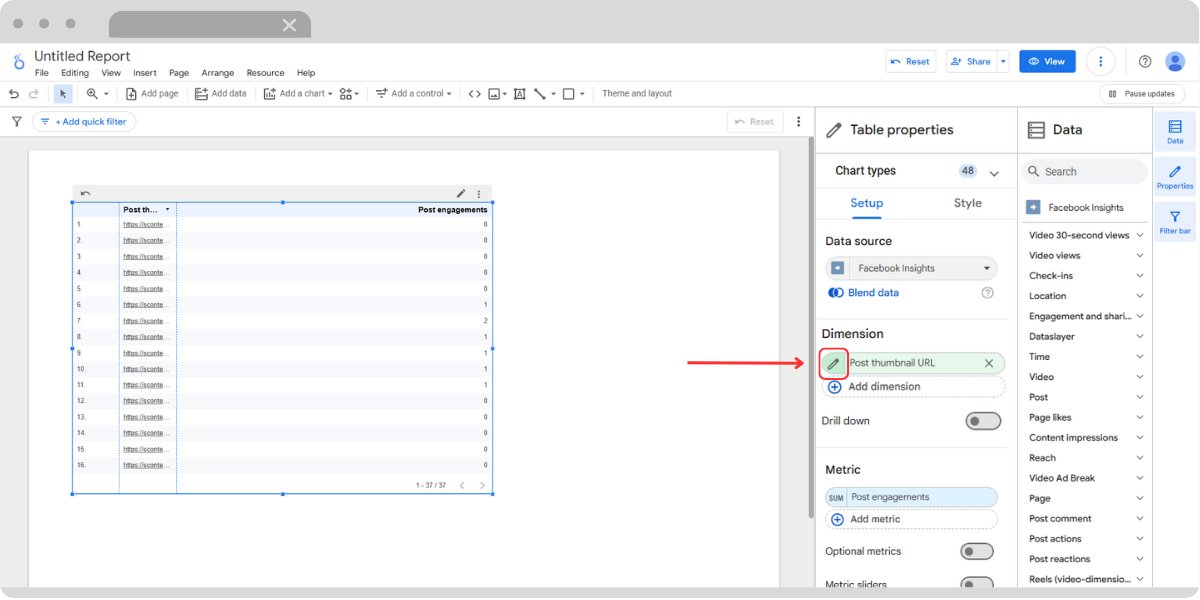Click the three-dot more options by View

1100,62
